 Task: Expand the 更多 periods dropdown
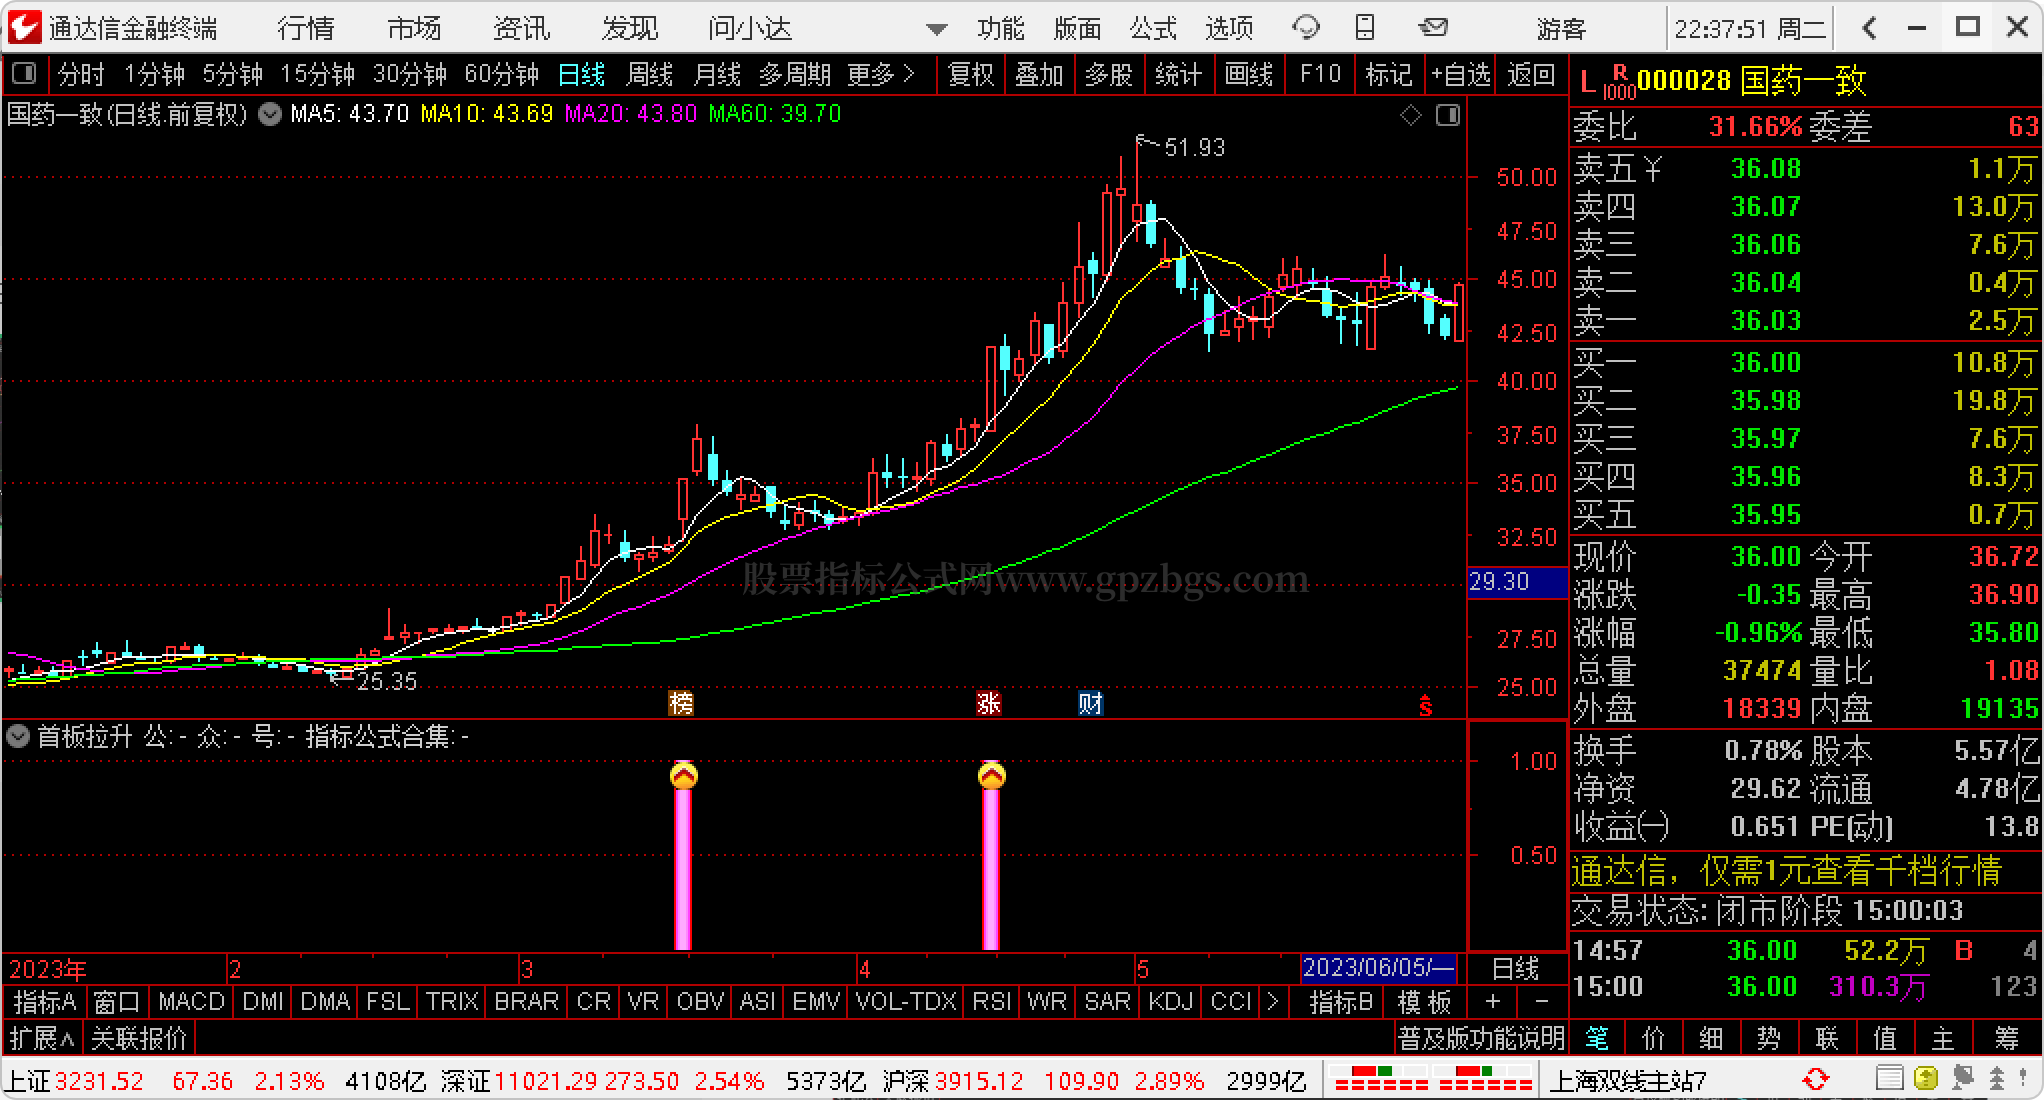pyautogui.click(x=881, y=74)
